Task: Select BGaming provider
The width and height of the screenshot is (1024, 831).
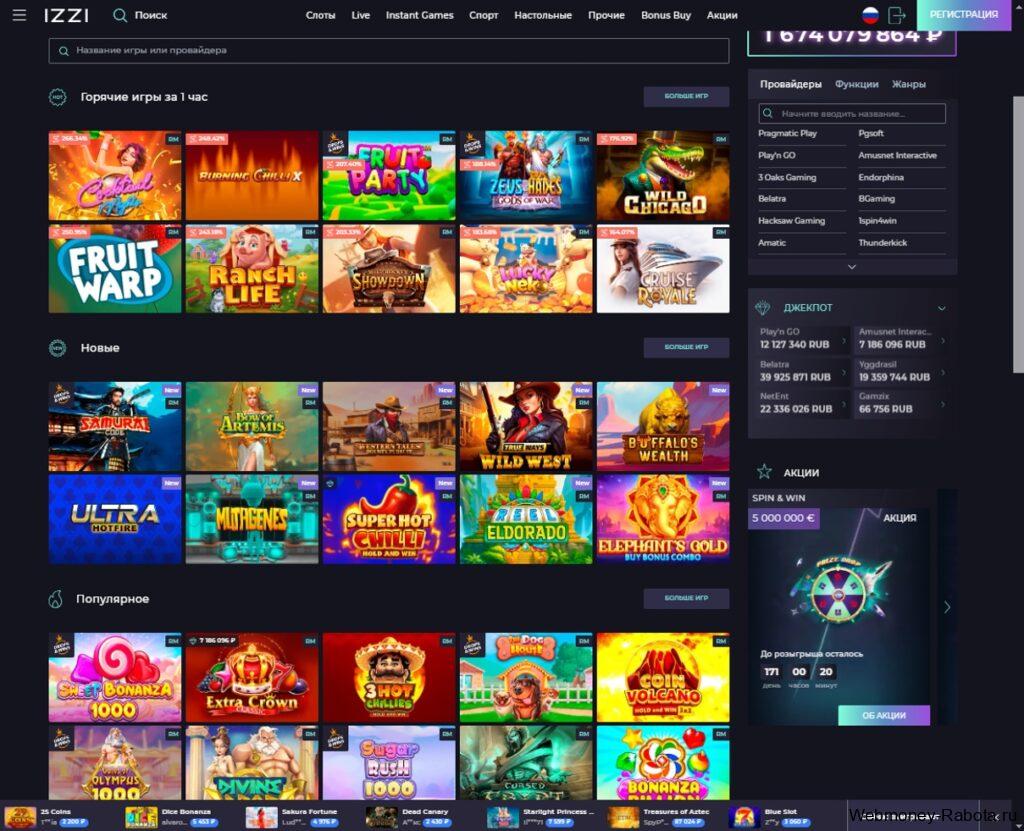Action: tap(876, 199)
